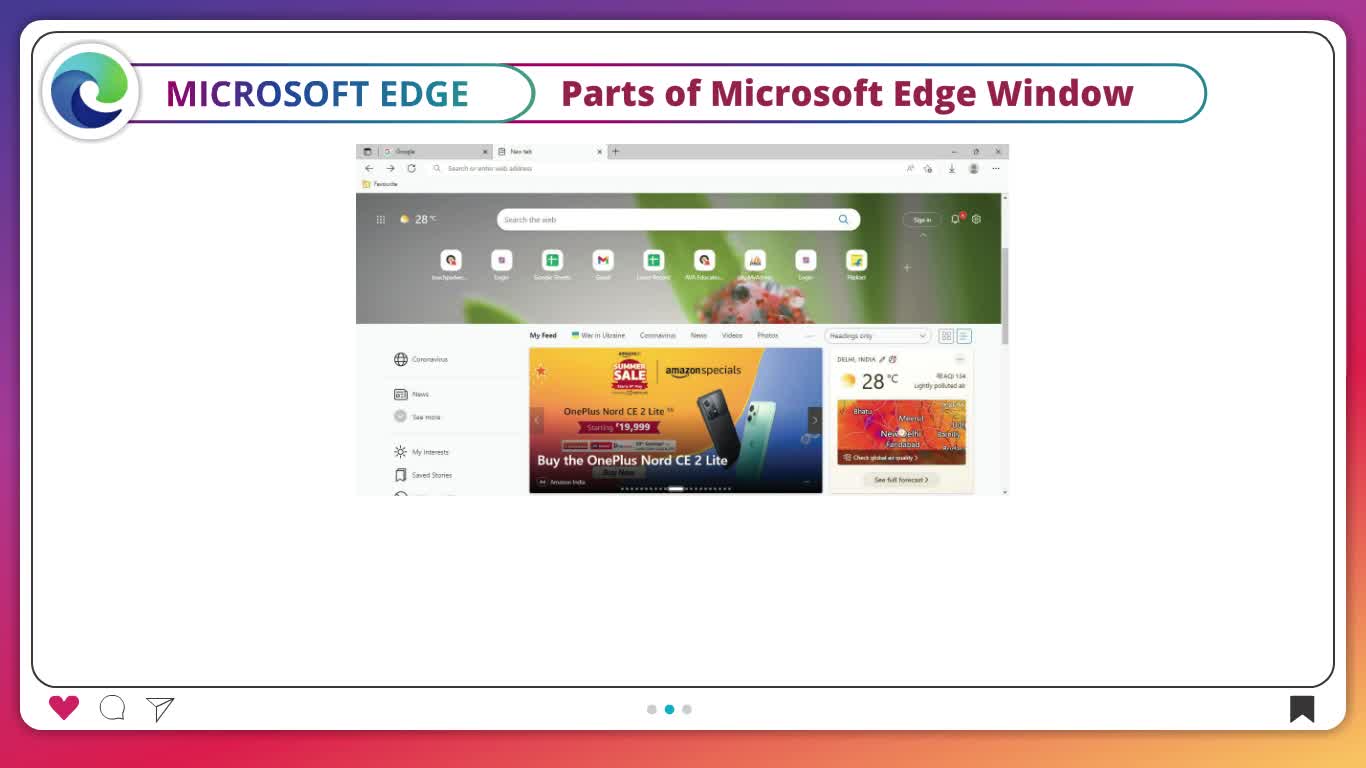Click the Search the web box

678,219
